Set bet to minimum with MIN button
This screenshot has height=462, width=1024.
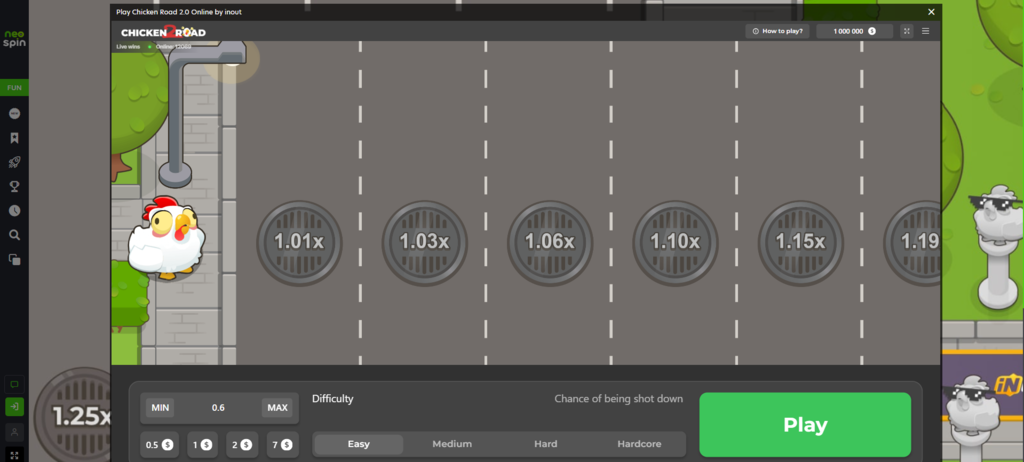tap(160, 408)
